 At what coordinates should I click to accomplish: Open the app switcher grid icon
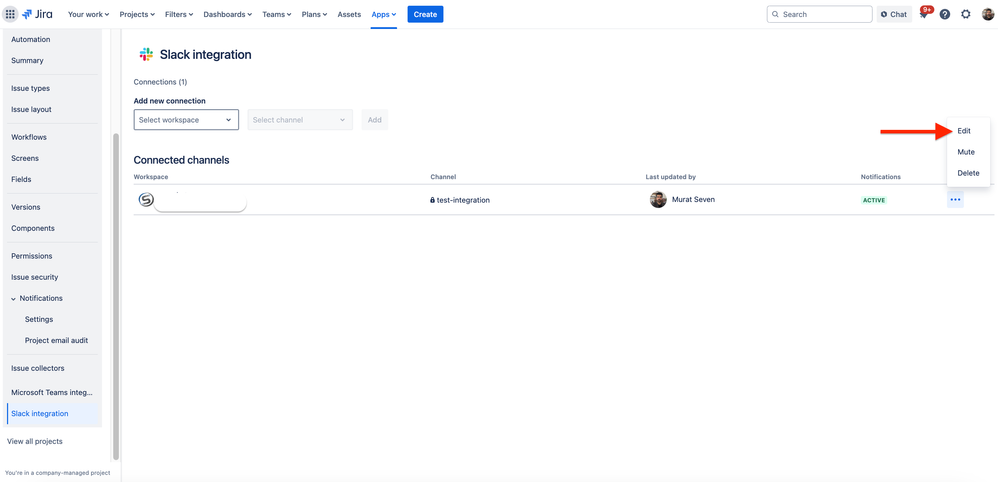tap(10, 14)
